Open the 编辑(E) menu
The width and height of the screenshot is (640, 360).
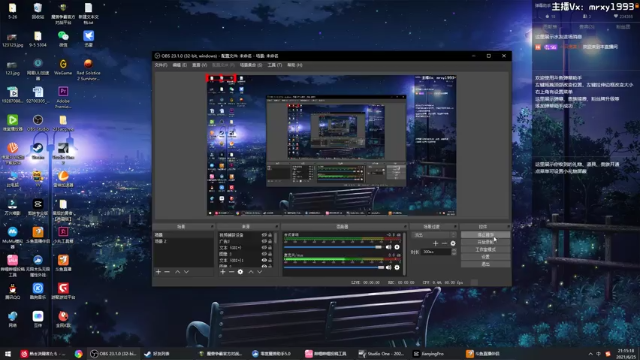(x=180, y=65)
